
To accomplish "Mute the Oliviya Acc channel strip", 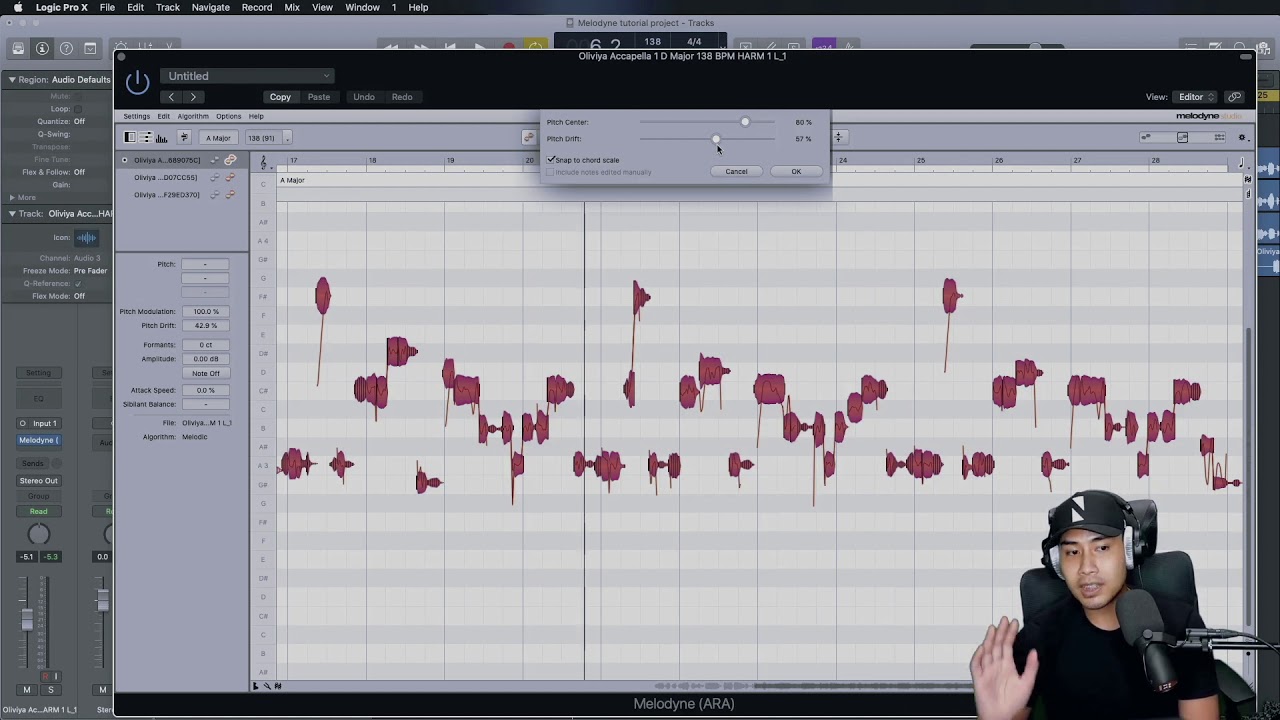I will (27, 690).
